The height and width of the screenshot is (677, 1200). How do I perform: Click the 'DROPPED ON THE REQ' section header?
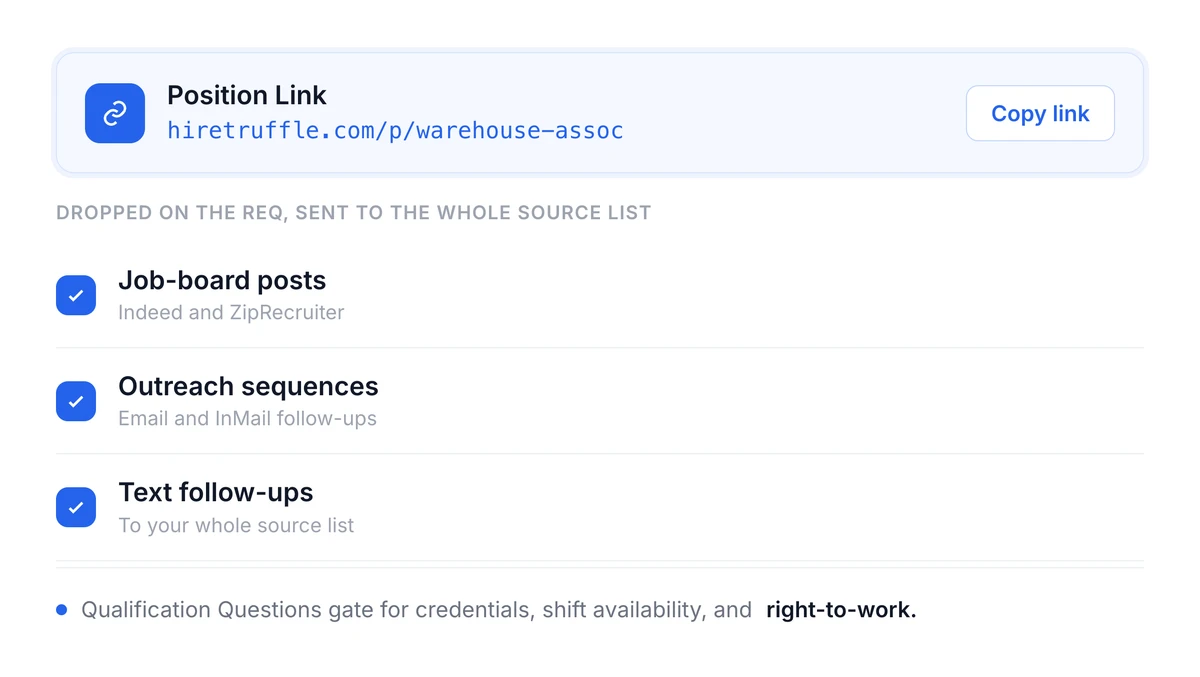coord(171,213)
